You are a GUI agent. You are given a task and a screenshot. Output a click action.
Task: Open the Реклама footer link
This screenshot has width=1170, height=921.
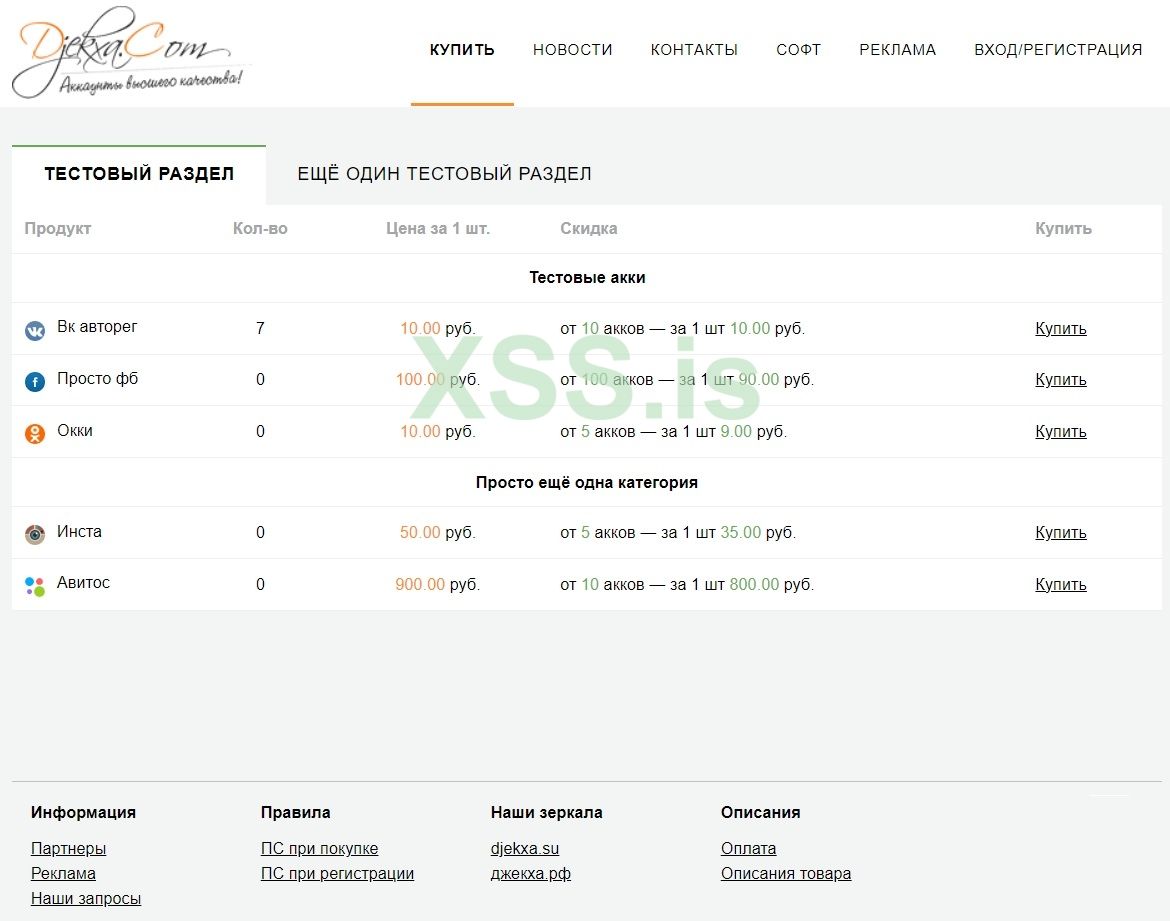point(63,873)
